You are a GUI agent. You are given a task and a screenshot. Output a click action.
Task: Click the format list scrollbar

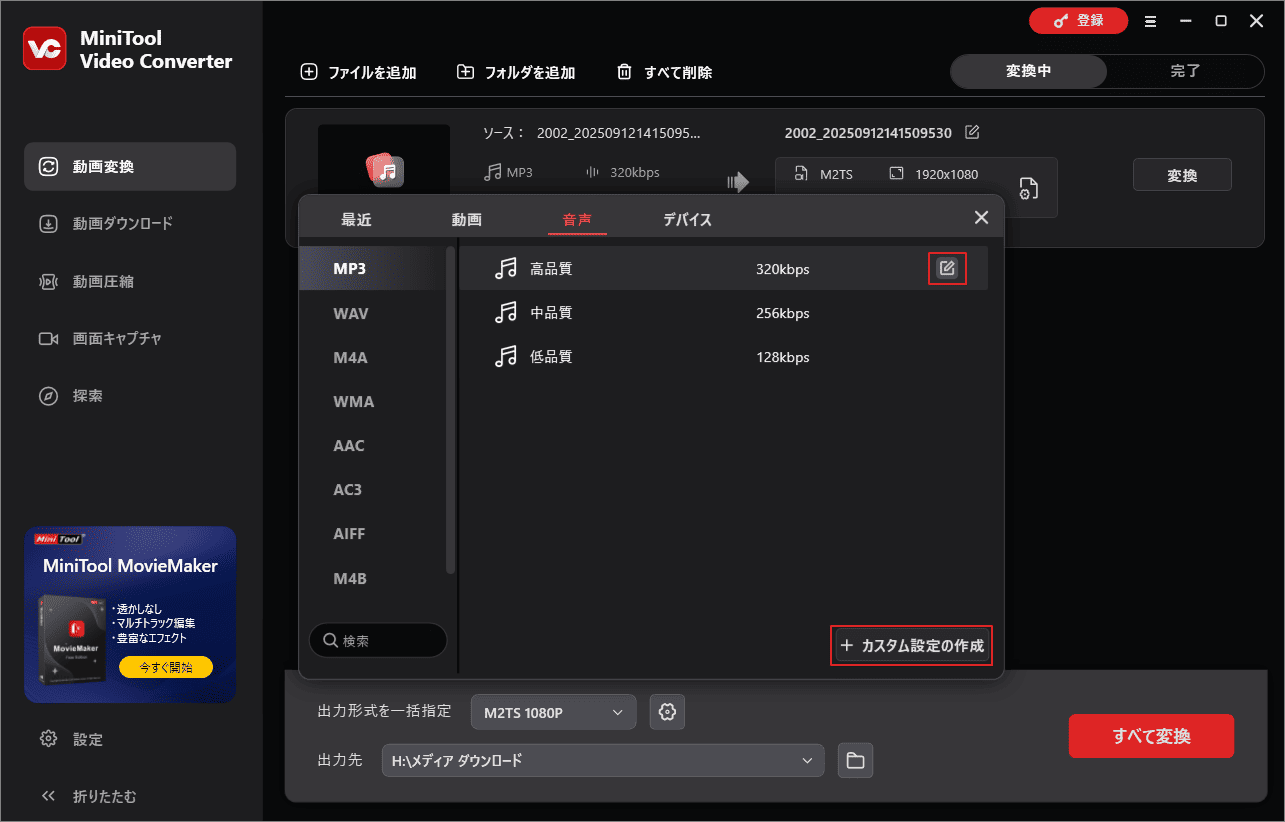pos(450,410)
